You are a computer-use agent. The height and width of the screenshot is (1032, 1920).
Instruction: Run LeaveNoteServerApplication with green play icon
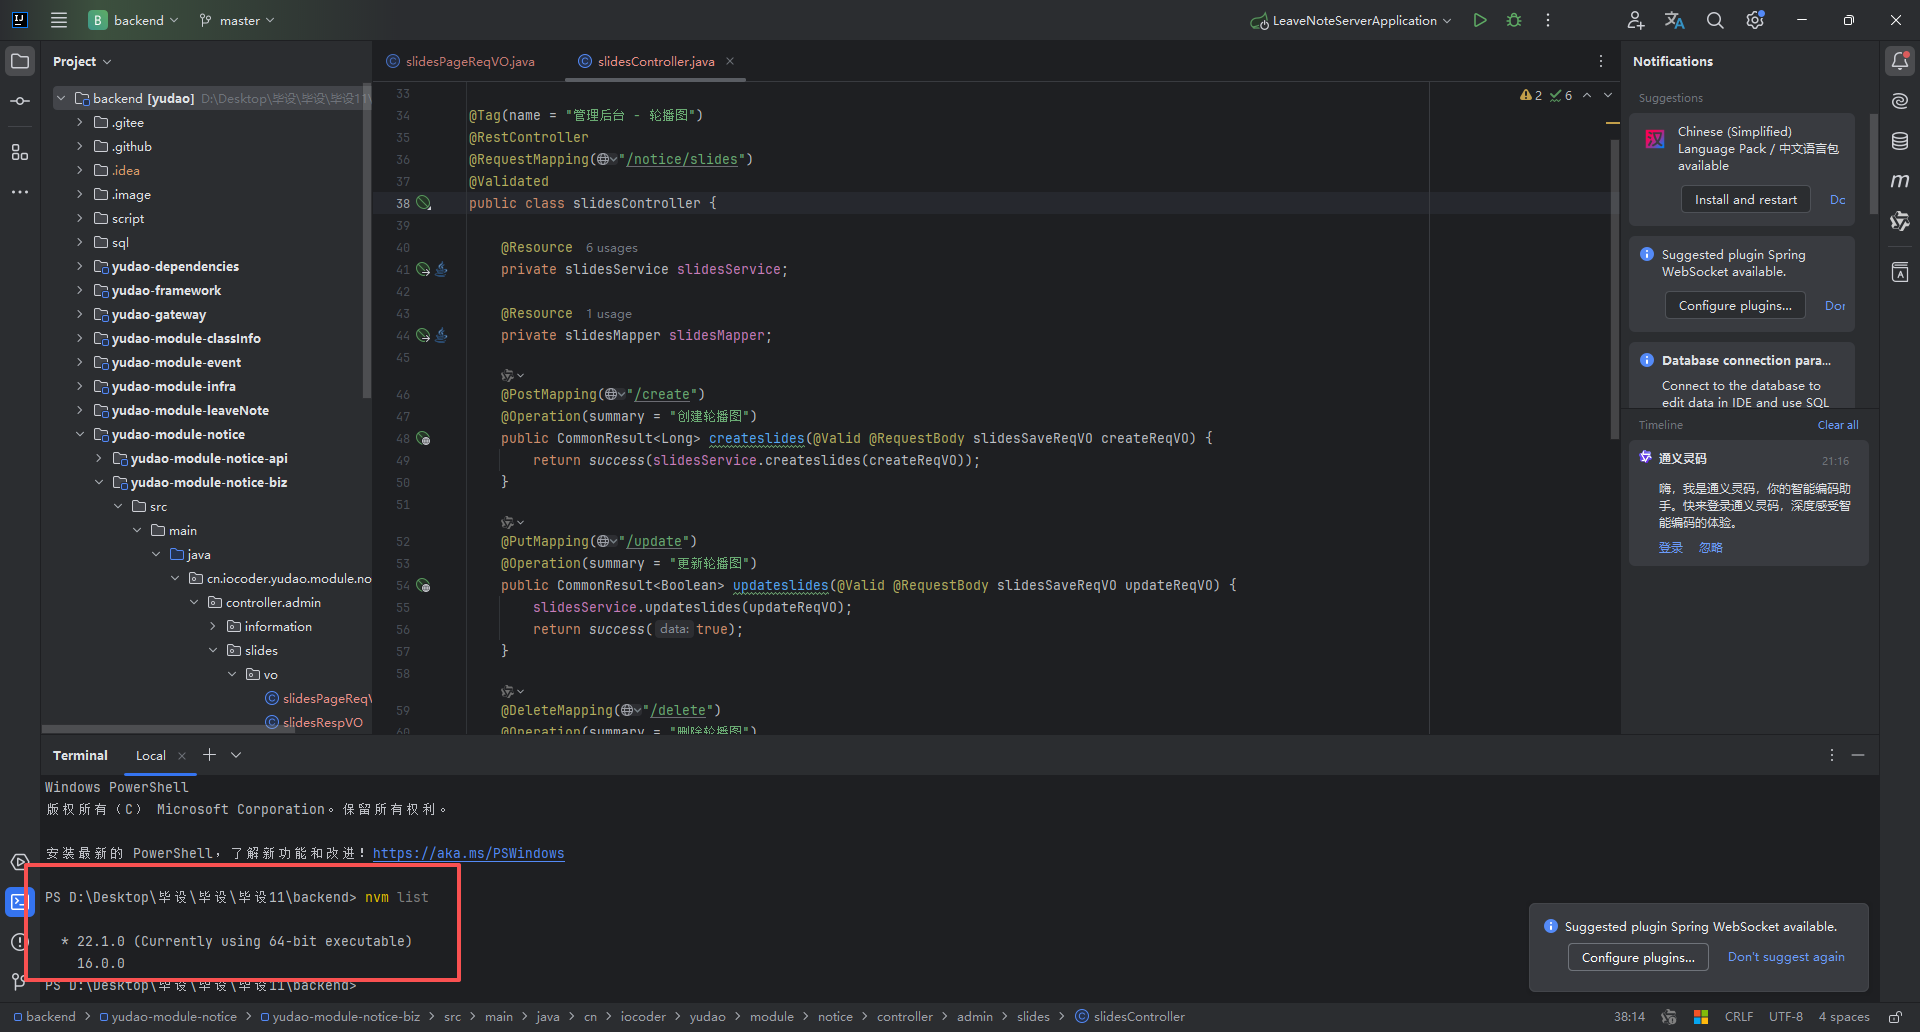pyautogui.click(x=1480, y=19)
